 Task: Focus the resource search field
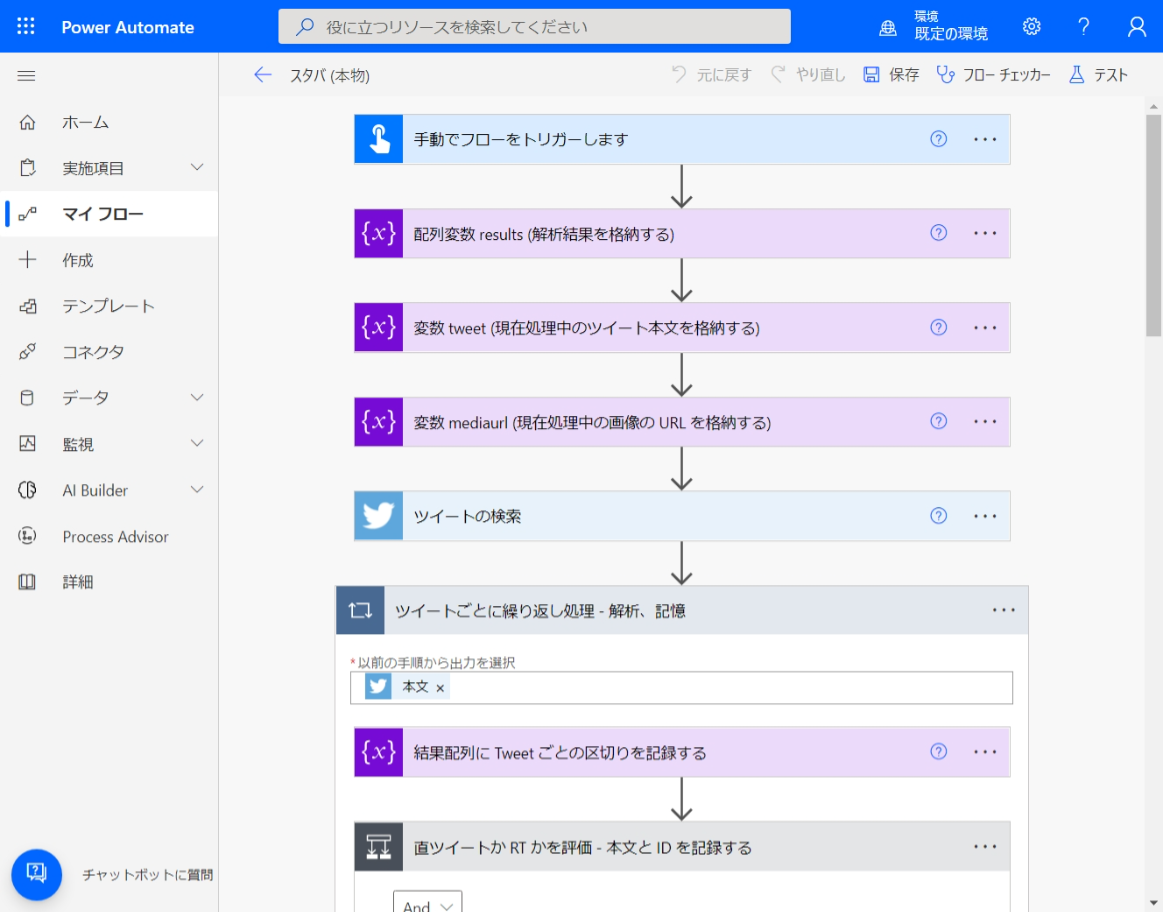pyautogui.click(x=534, y=27)
